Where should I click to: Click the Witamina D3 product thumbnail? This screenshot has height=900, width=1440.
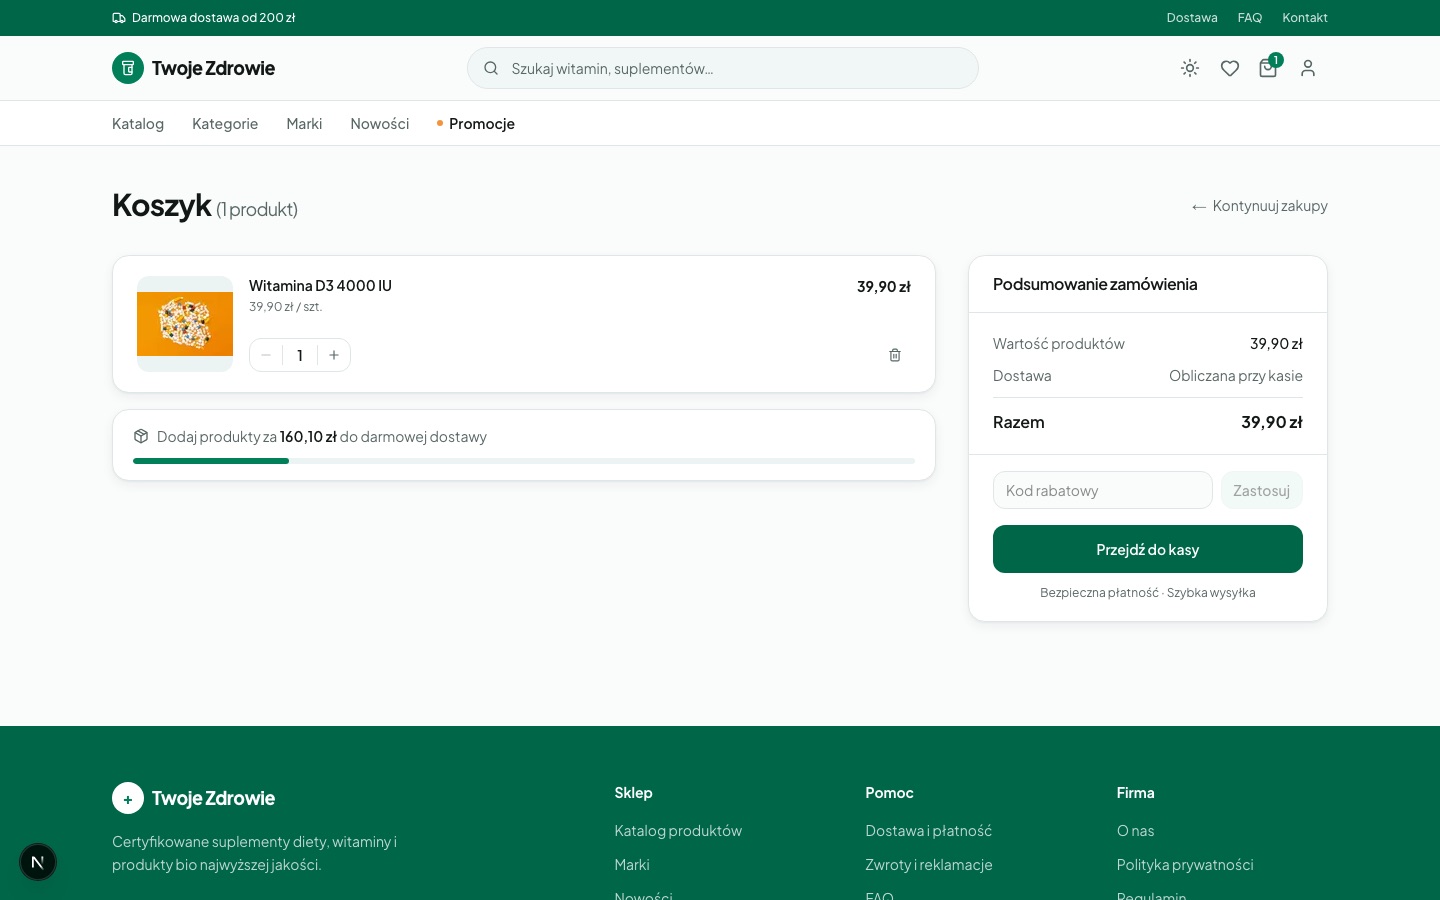185,324
